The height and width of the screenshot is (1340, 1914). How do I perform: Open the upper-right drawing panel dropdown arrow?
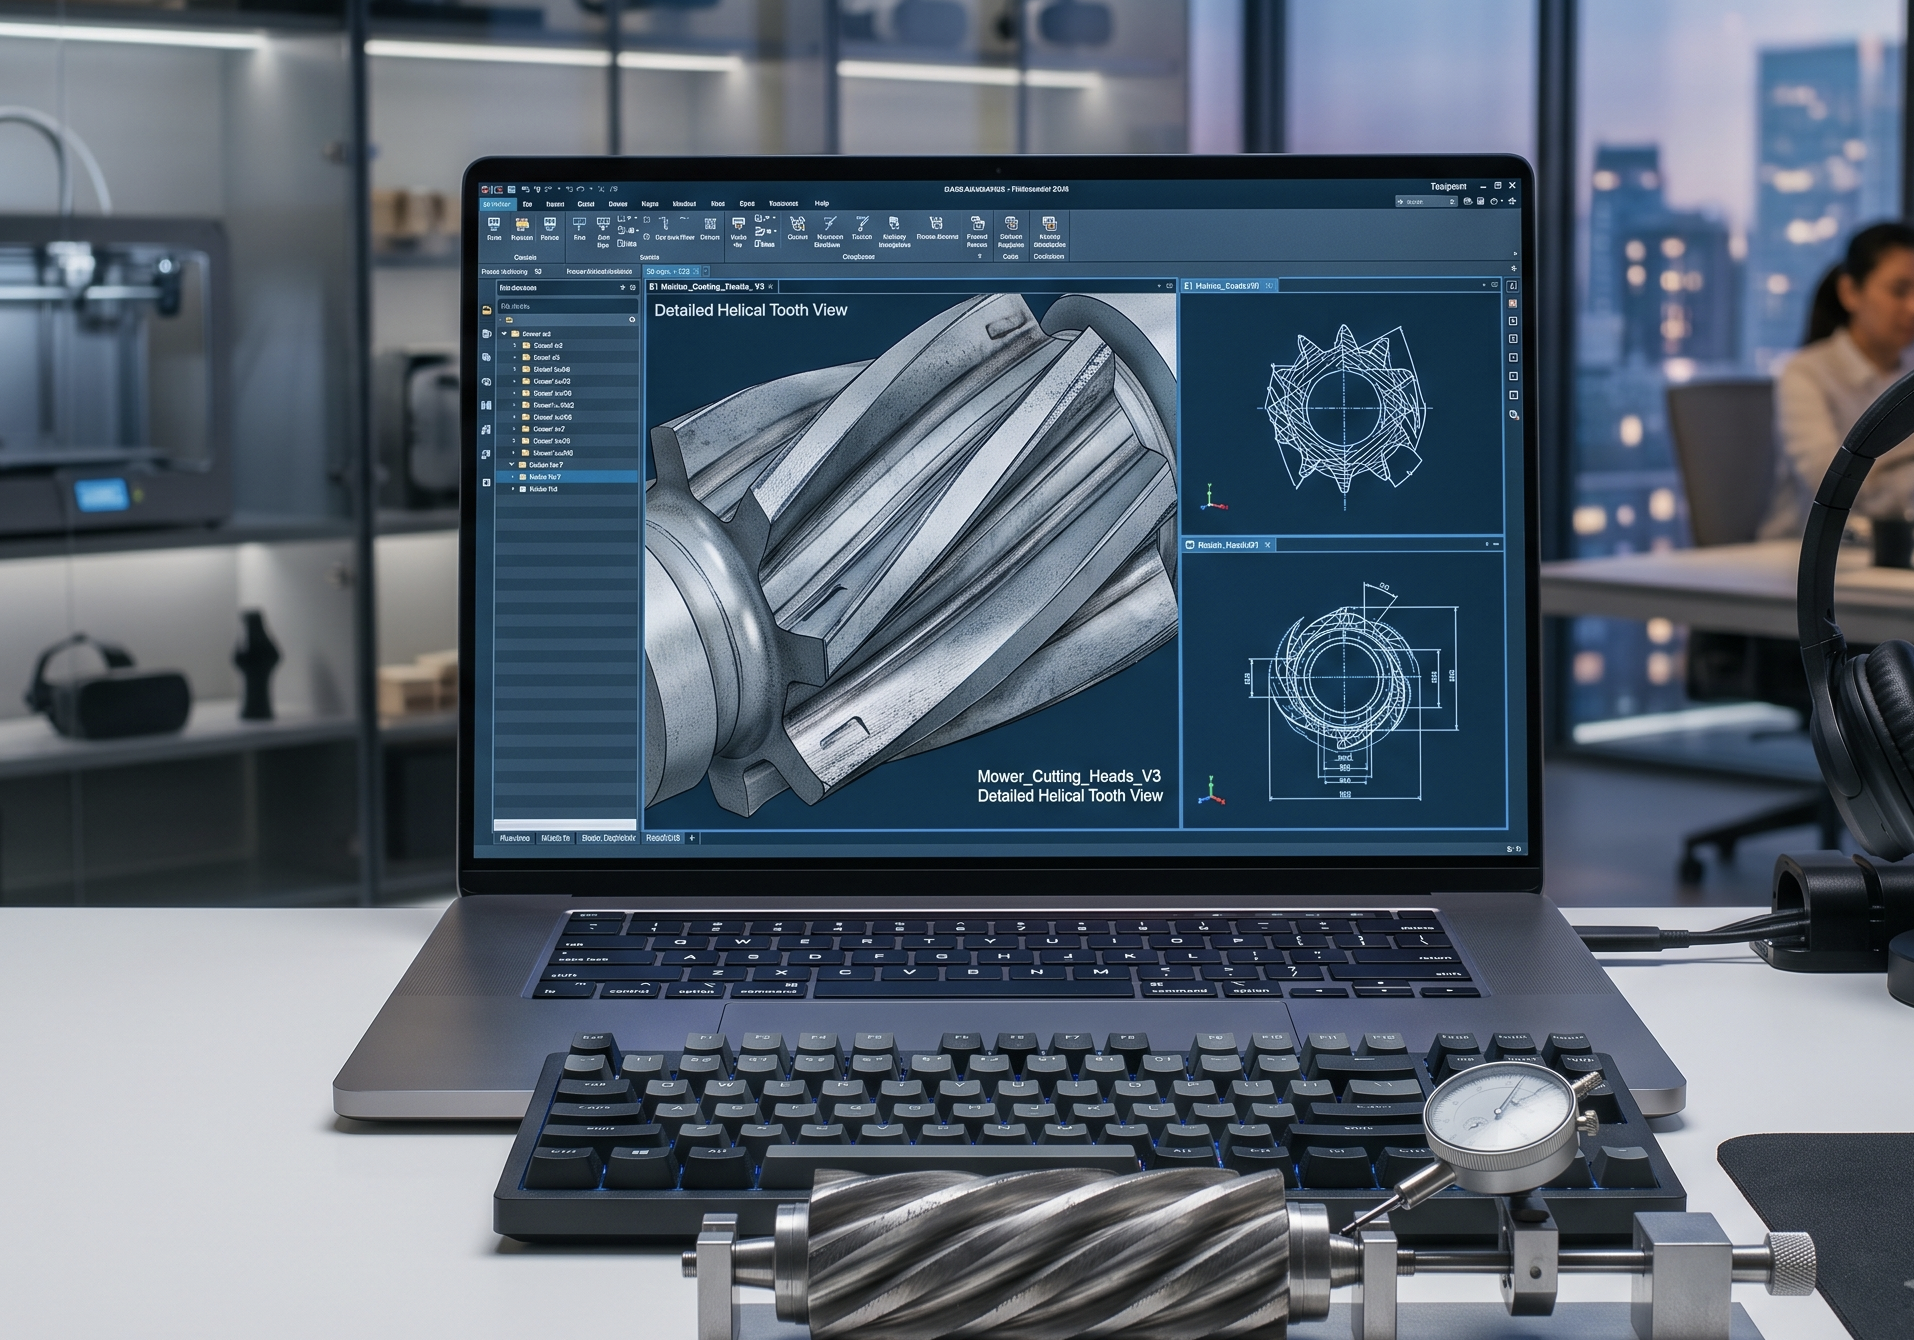click(x=1483, y=286)
